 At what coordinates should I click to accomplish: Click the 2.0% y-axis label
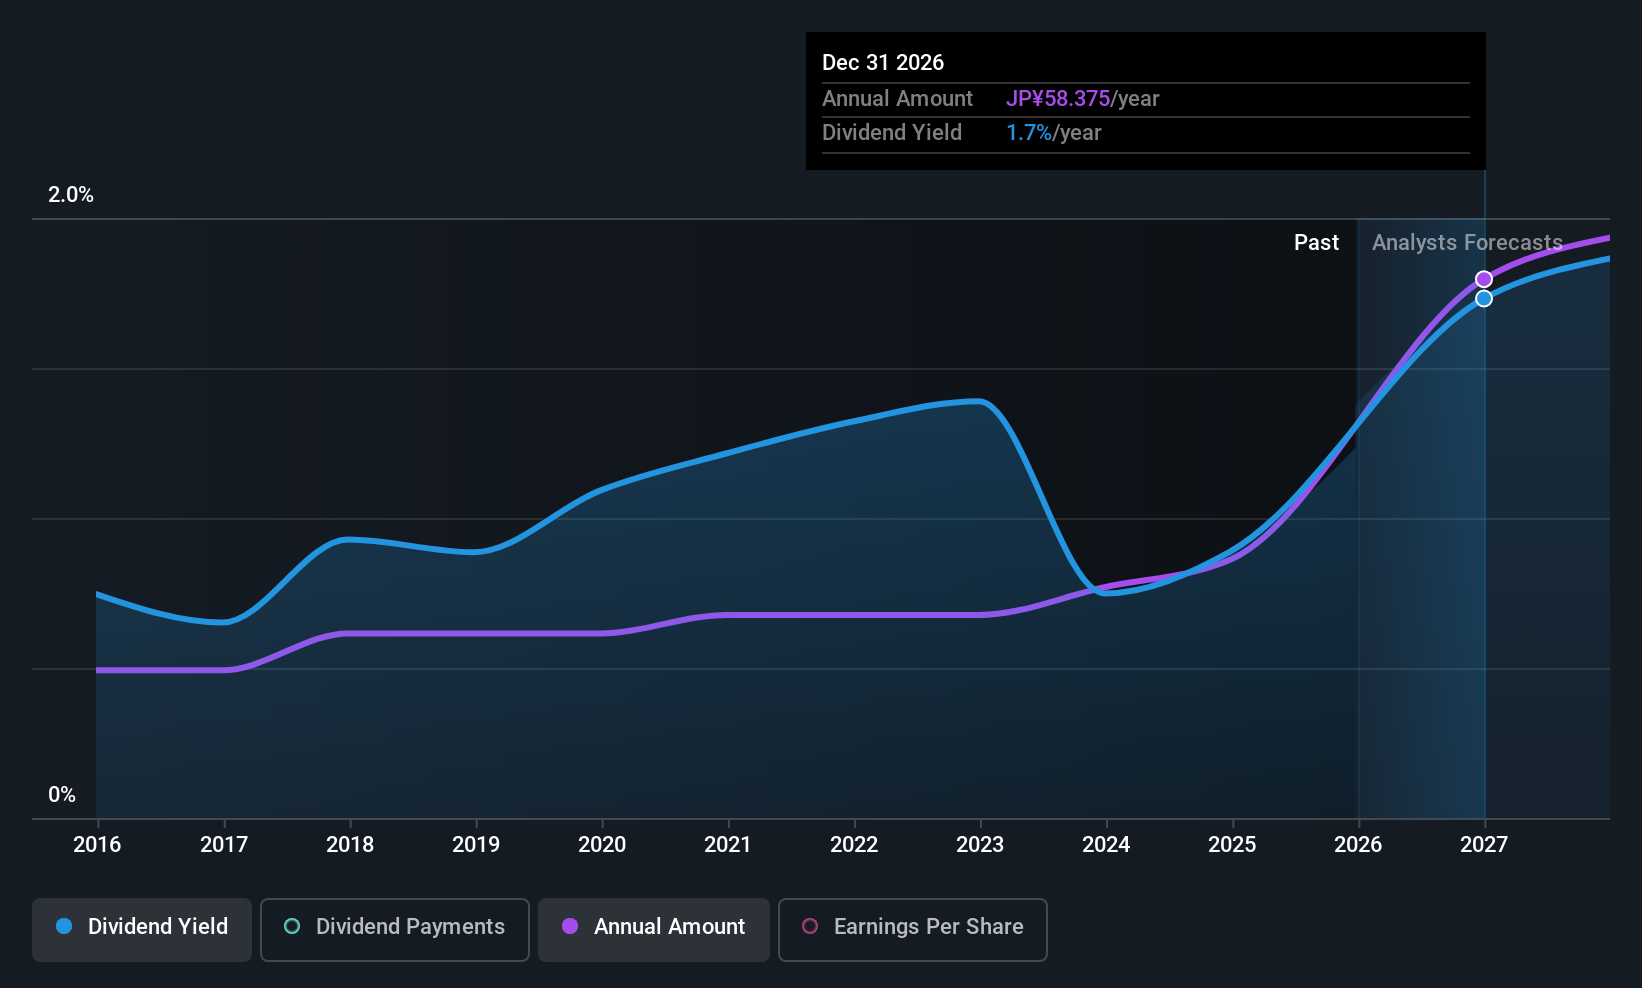pyautogui.click(x=71, y=194)
